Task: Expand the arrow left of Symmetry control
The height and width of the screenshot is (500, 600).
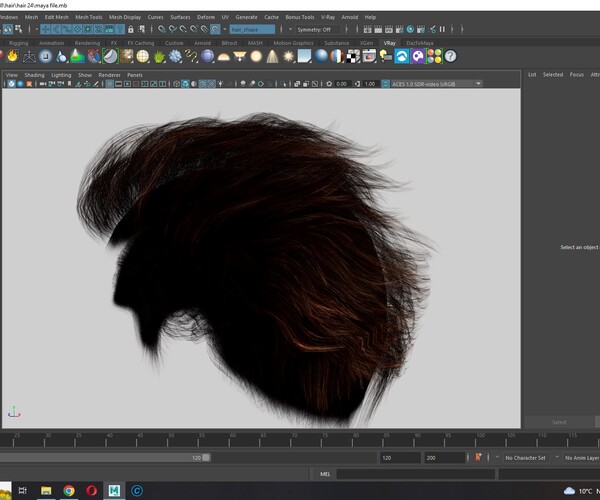Action: click(x=290, y=29)
